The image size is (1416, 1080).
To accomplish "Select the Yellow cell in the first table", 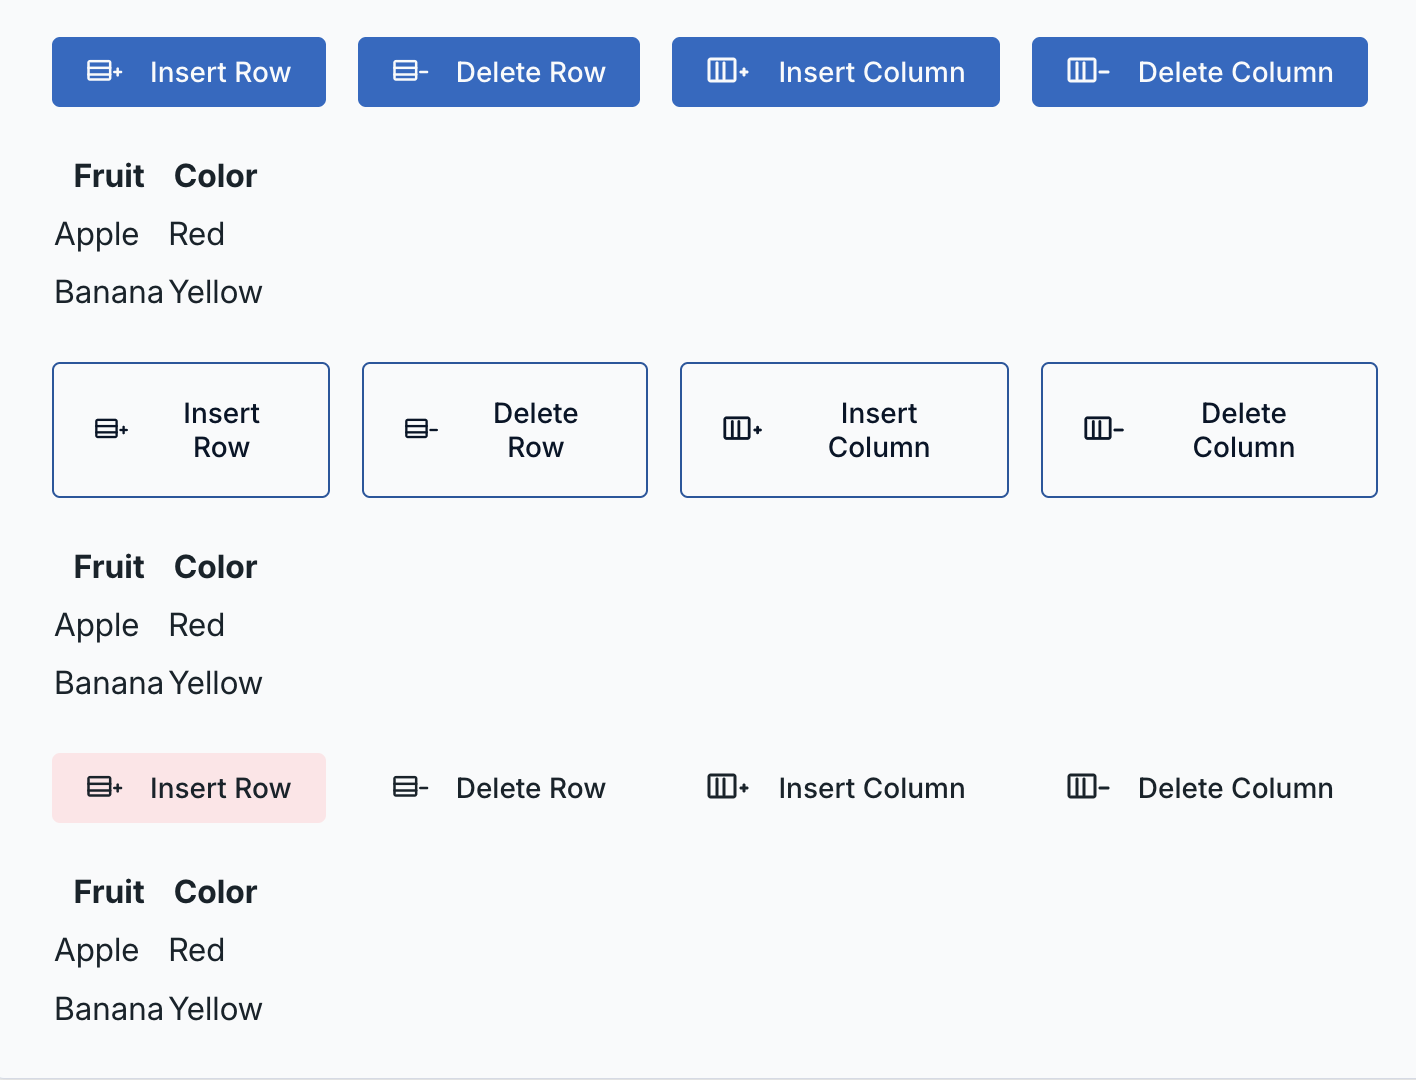I will 215,292.
